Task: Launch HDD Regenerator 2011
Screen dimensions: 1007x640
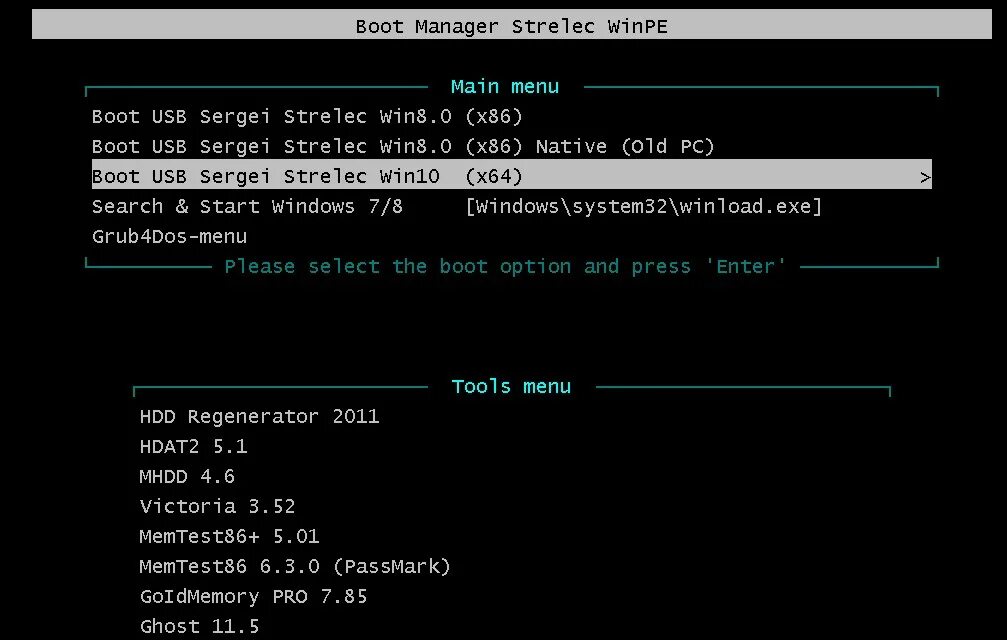Action: pos(259,416)
